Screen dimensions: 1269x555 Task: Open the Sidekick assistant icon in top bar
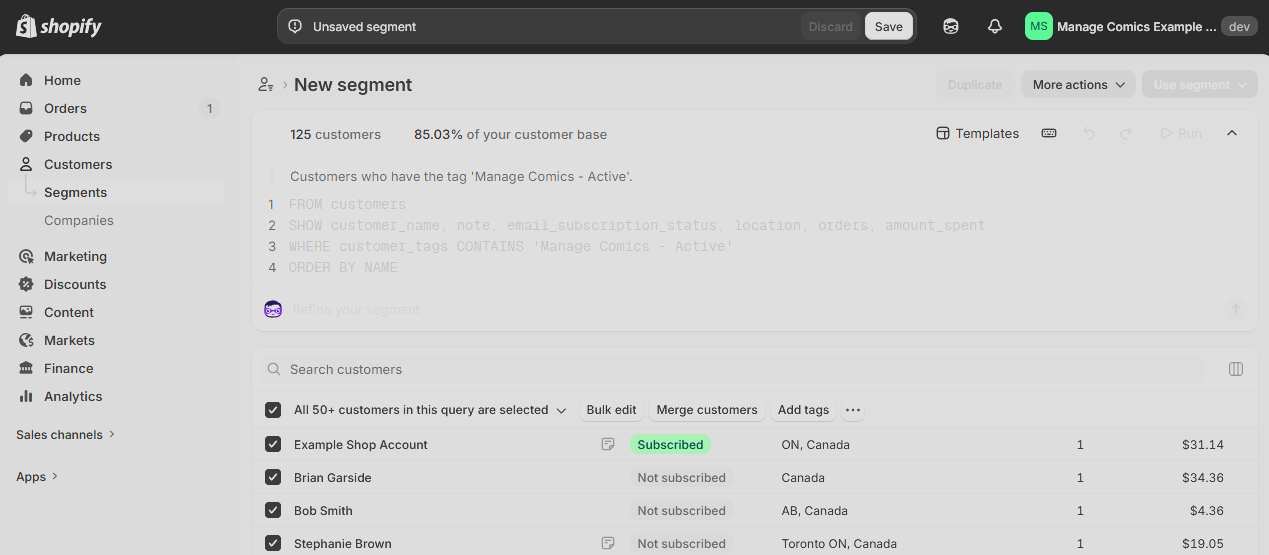tap(951, 27)
